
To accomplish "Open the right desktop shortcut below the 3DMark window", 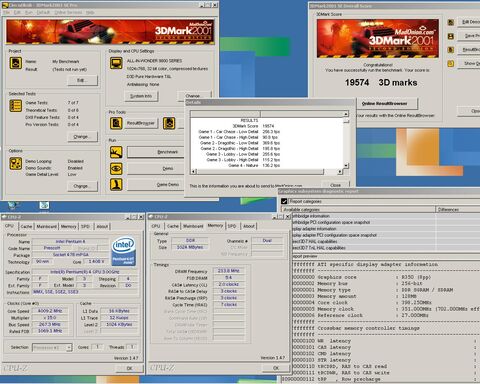I will click(x=44, y=205).
